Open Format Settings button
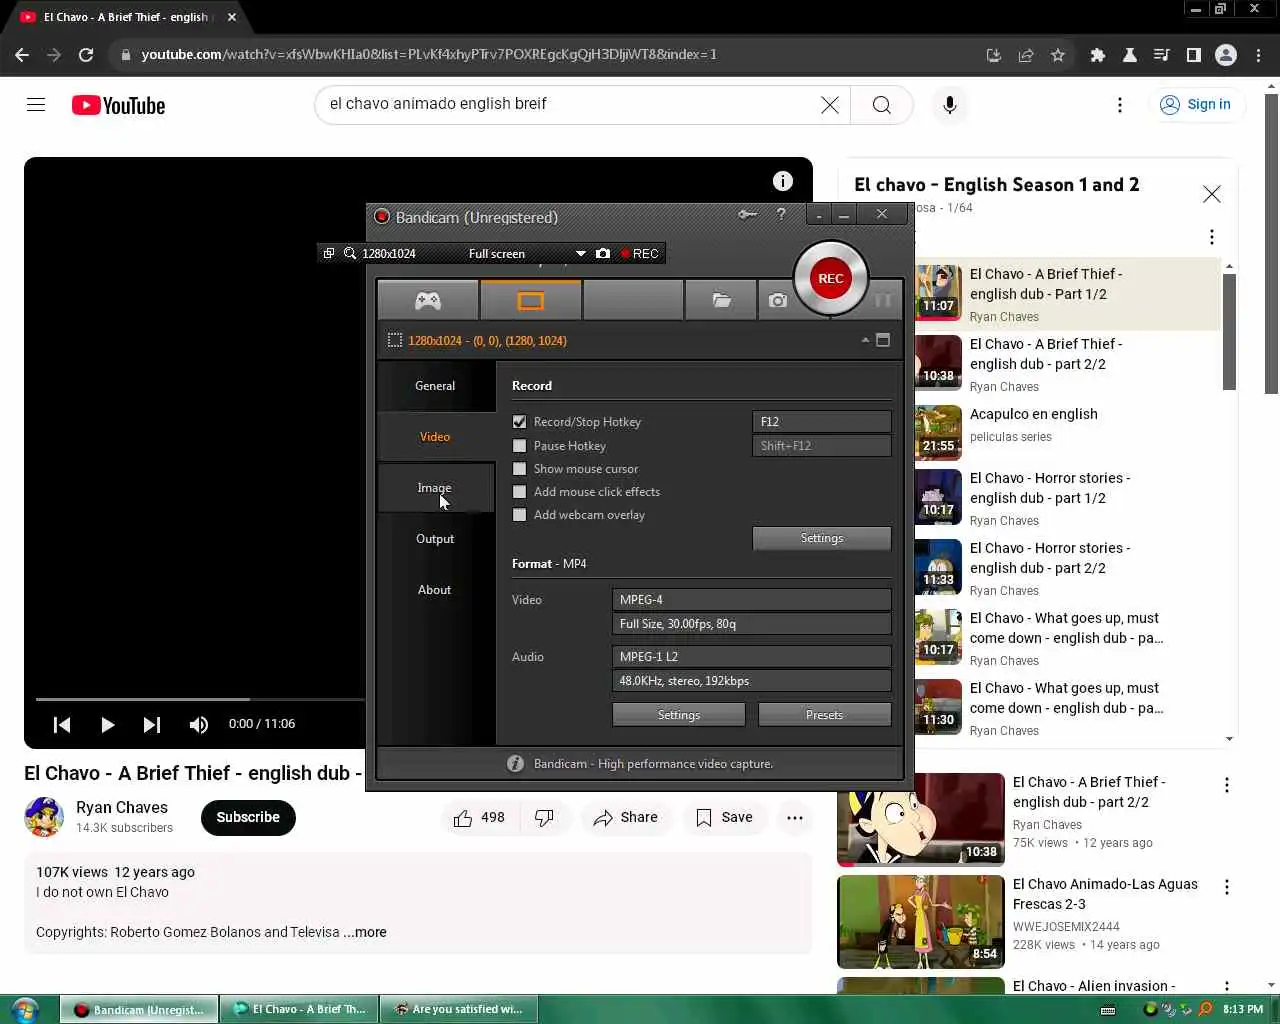The image size is (1280, 1024). click(x=679, y=715)
